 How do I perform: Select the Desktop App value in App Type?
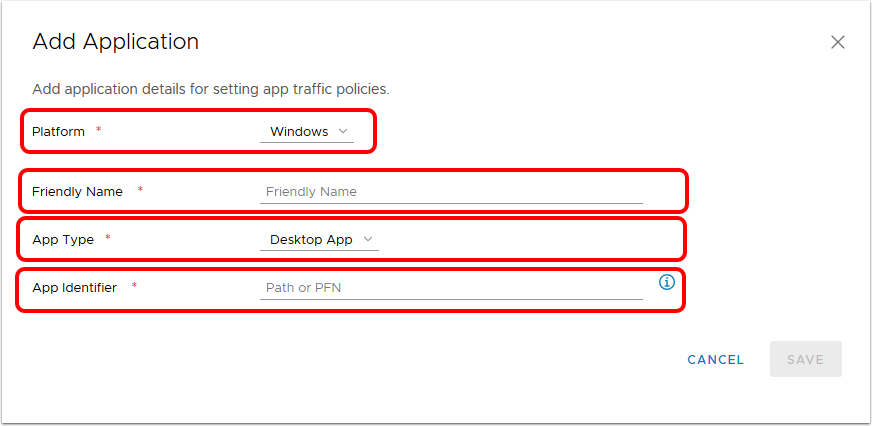(309, 240)
